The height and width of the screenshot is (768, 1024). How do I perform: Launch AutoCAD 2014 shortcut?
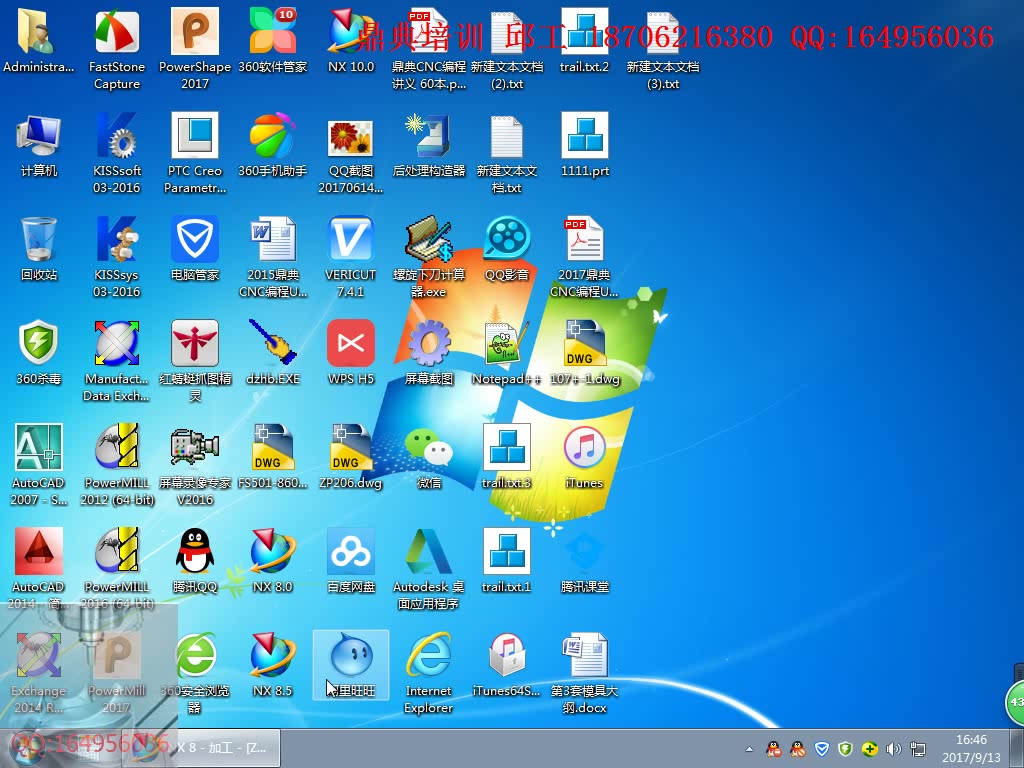coord(39,568)
